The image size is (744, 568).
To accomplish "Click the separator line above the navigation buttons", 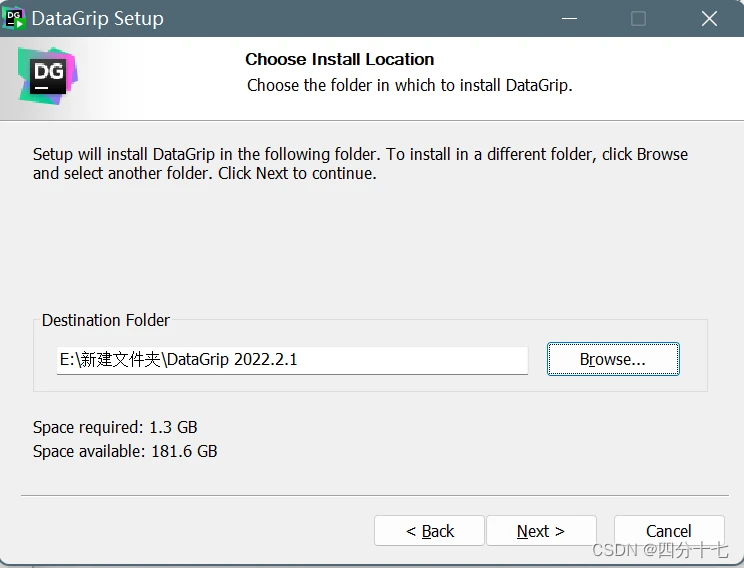I will 375,495.
